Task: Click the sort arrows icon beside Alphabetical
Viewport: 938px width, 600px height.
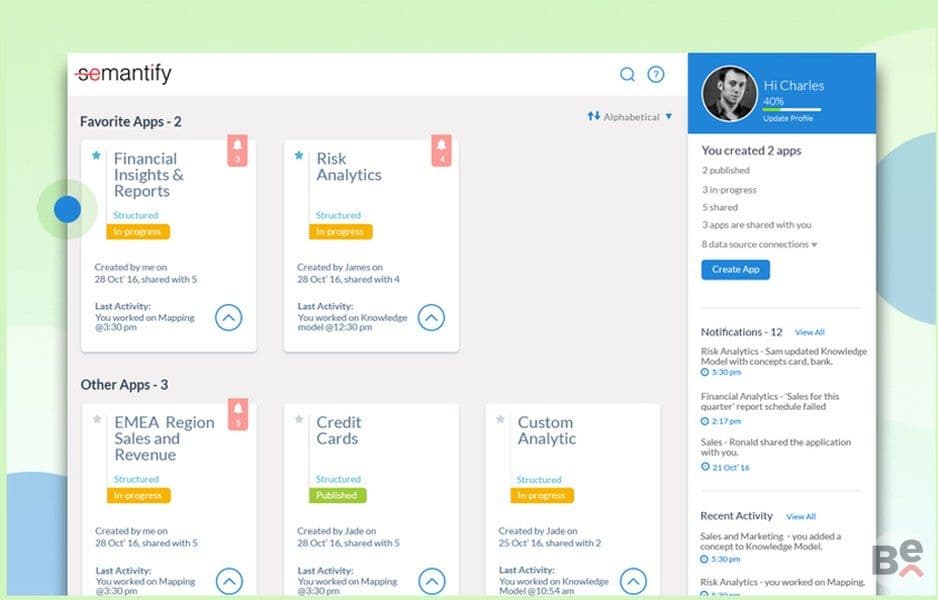Action: pyautogui.click(x=593, y=116)
